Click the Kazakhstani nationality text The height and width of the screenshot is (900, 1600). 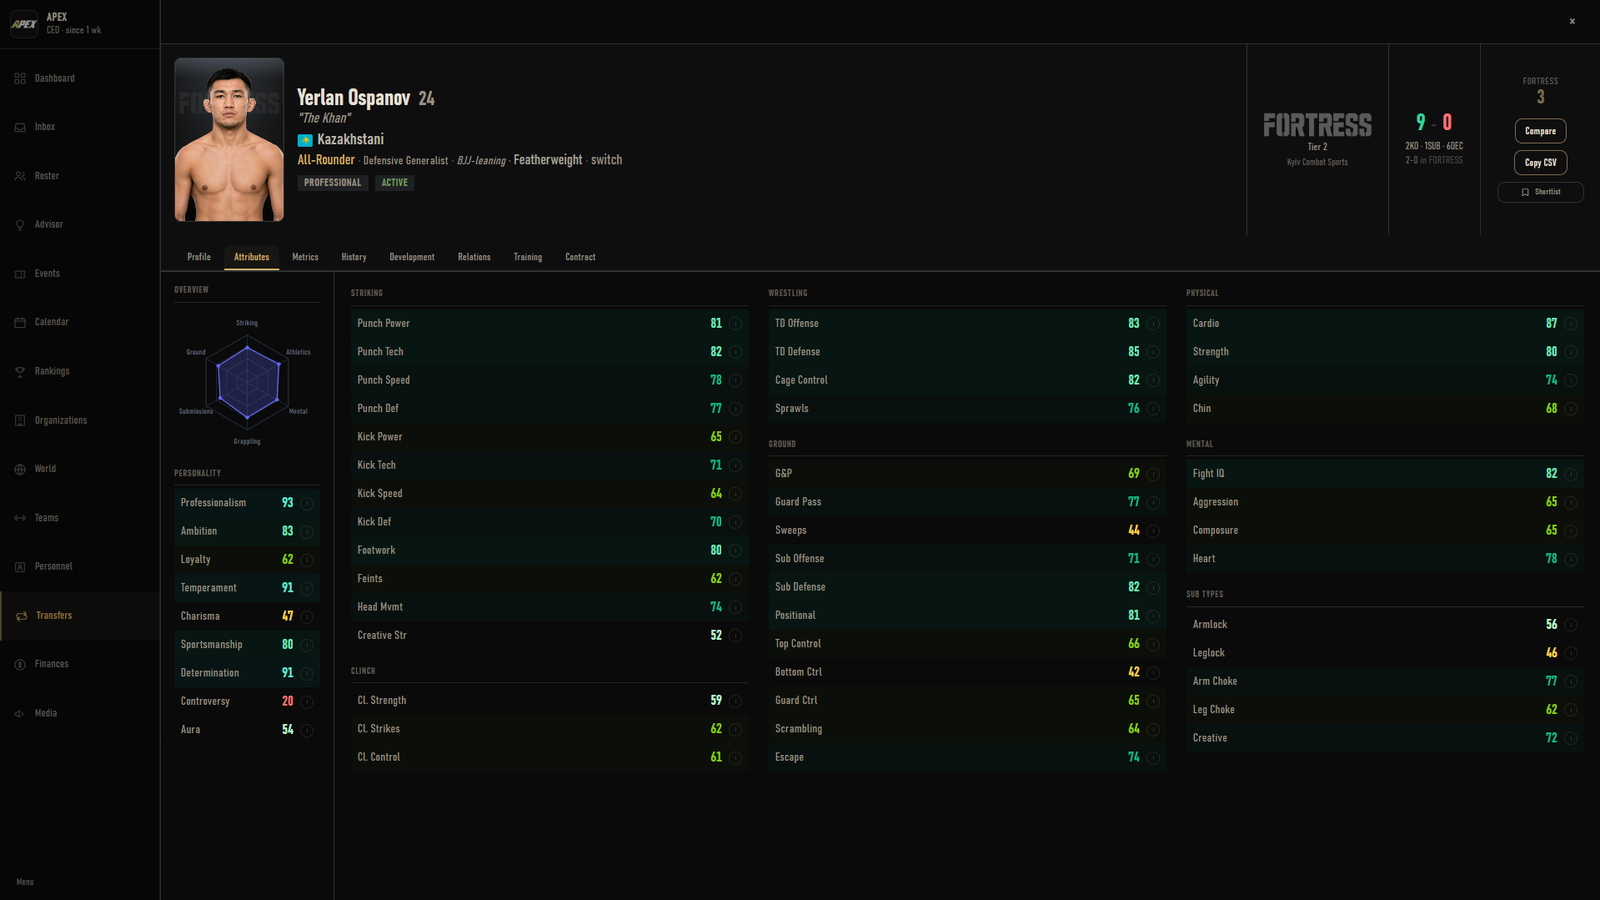[350, 140]
